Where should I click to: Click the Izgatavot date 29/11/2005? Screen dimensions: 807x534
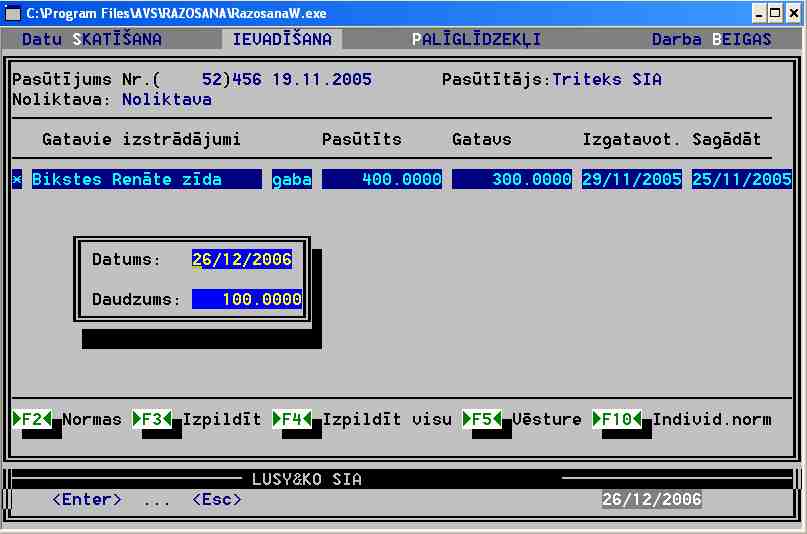632,179
